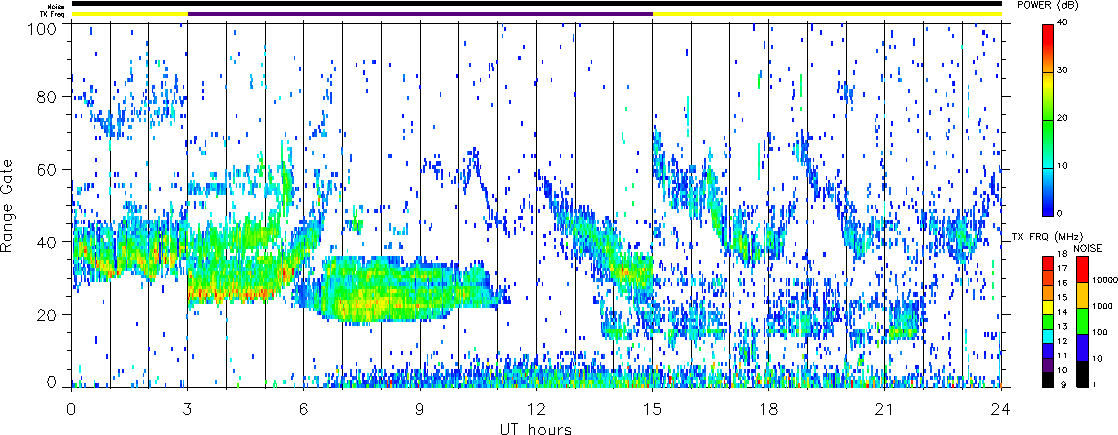Click x-axis tick label '12'
Image resolution: width=1118 pixels, height=435 pixels.
click(536, 409)
